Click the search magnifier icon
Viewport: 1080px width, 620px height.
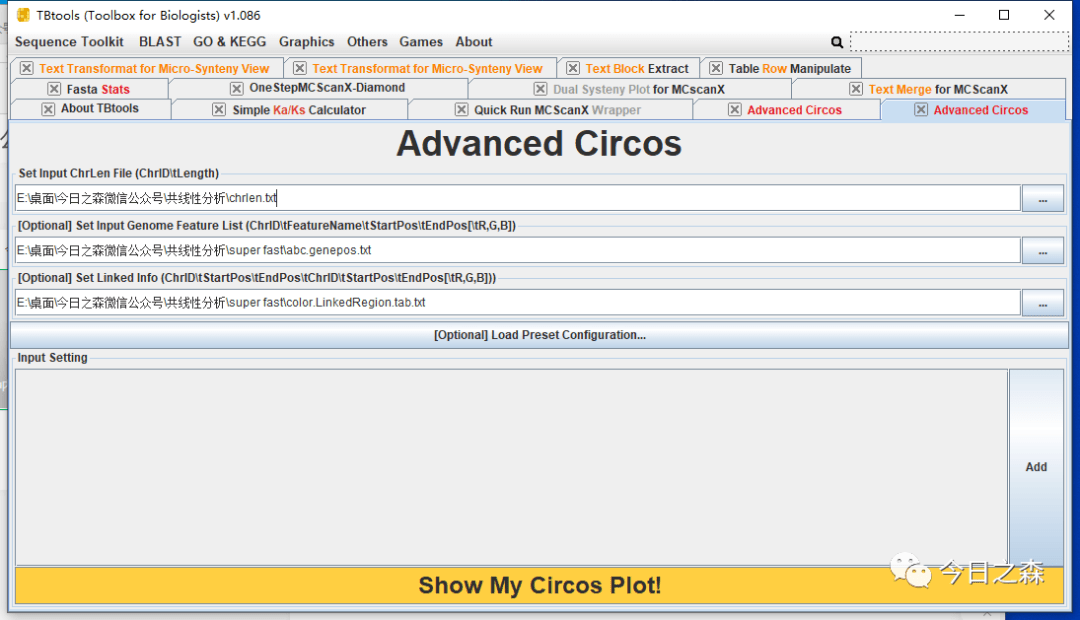point(837,42)
